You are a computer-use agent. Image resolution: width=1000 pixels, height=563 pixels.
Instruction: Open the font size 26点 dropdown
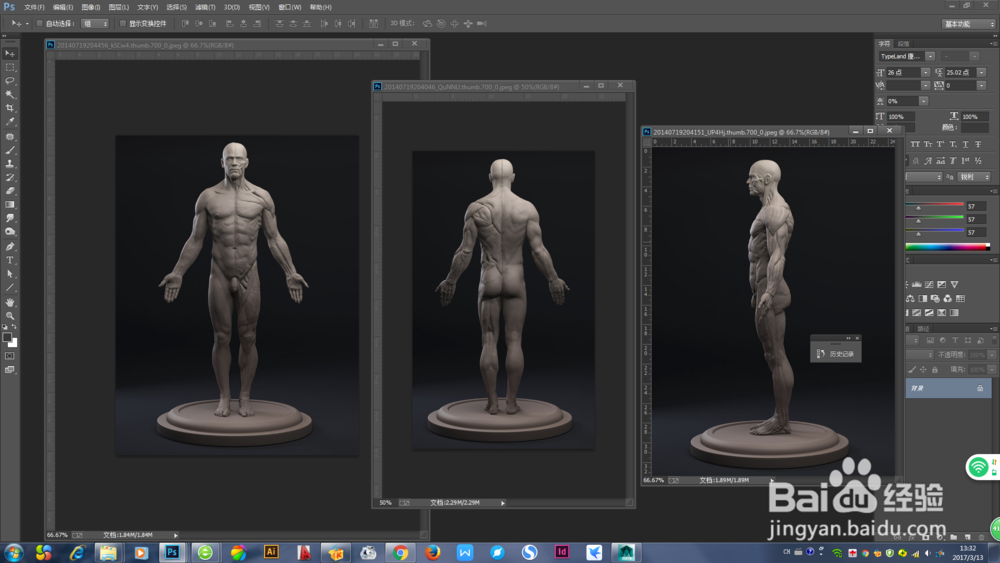point(925,73)
